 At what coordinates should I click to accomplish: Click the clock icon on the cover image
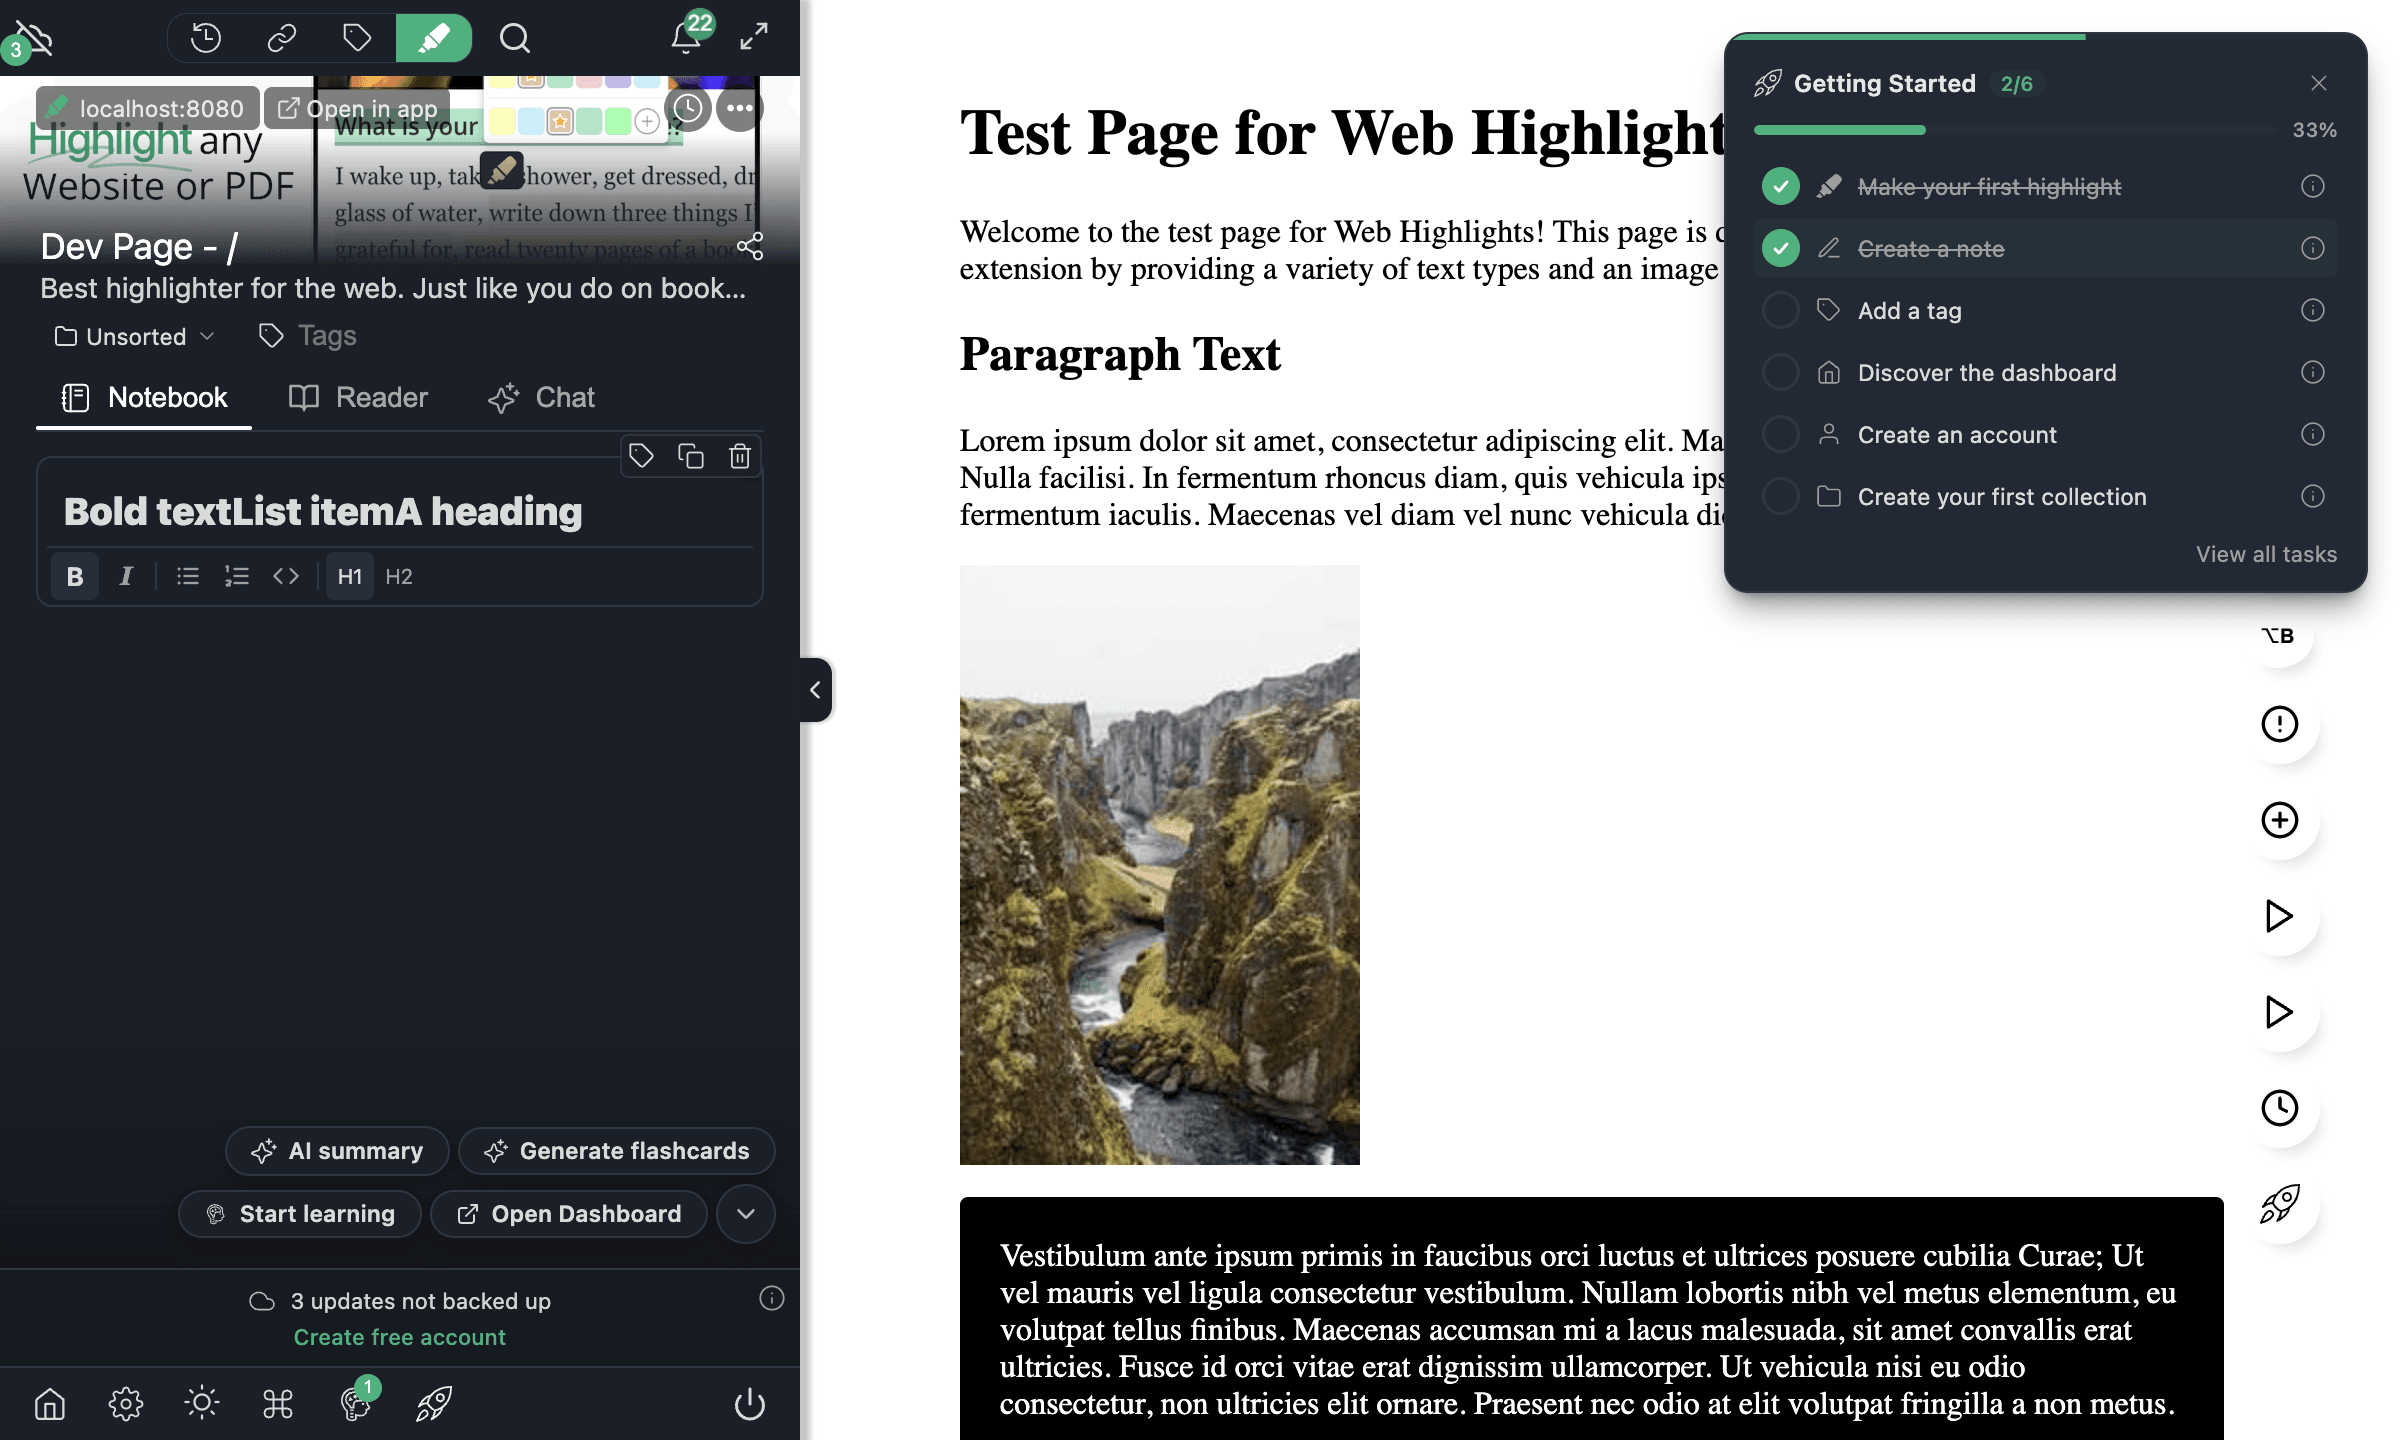(x=688, y=108)
